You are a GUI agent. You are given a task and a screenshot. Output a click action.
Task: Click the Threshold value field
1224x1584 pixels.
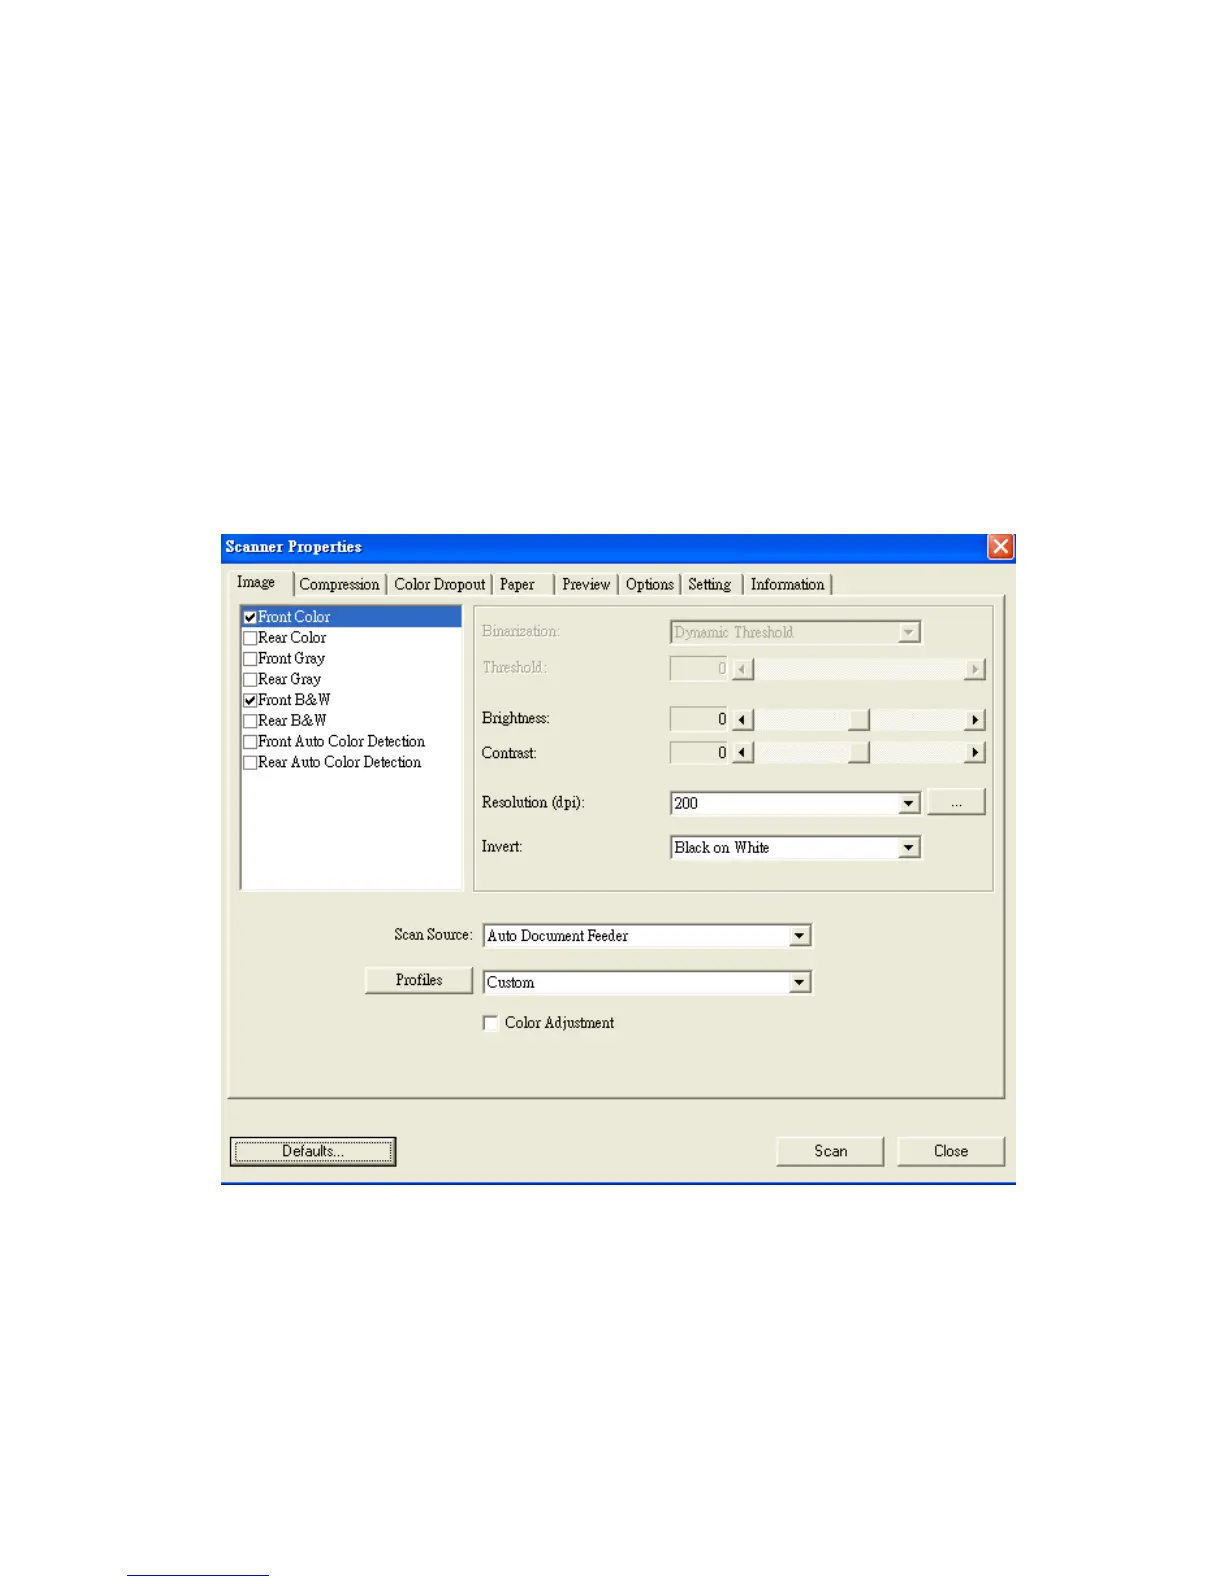tap(700, 668)
